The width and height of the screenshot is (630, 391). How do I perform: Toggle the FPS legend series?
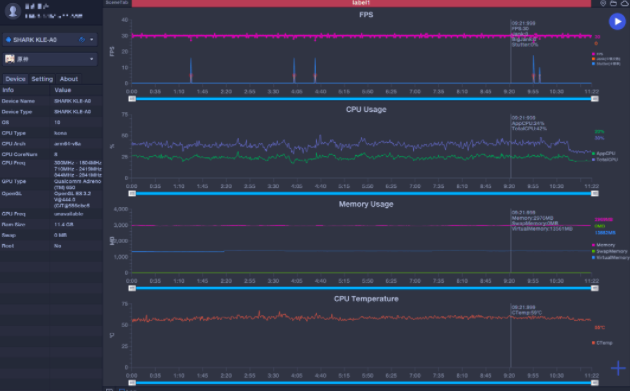(597, 54)
